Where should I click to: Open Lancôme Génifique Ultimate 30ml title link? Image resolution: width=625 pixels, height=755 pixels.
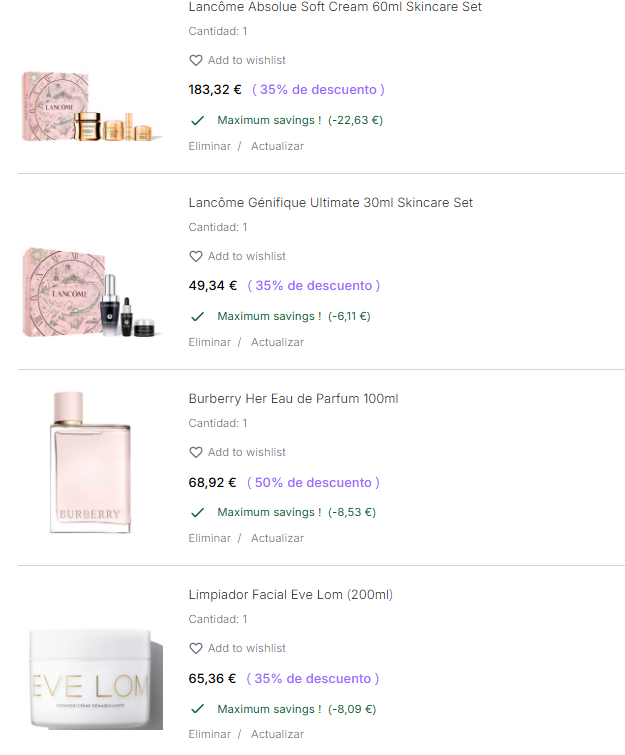(330, 203)
